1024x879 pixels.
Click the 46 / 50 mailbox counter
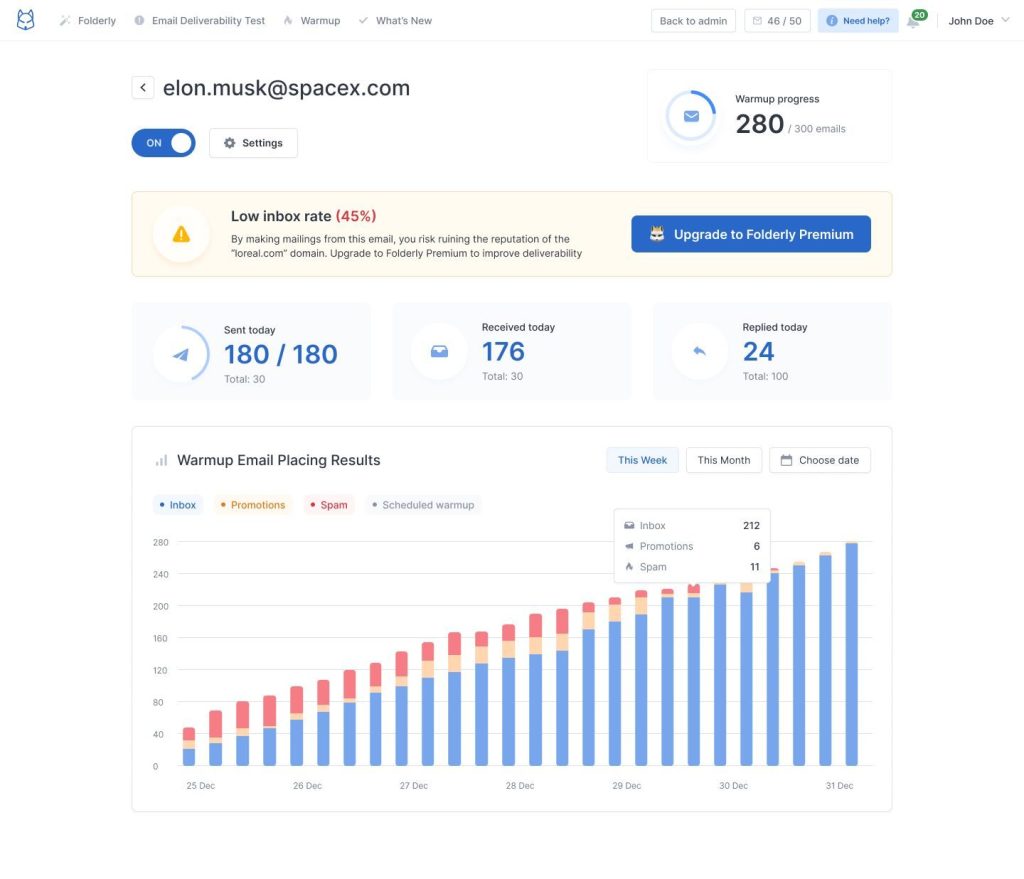[x=777, y=21]
